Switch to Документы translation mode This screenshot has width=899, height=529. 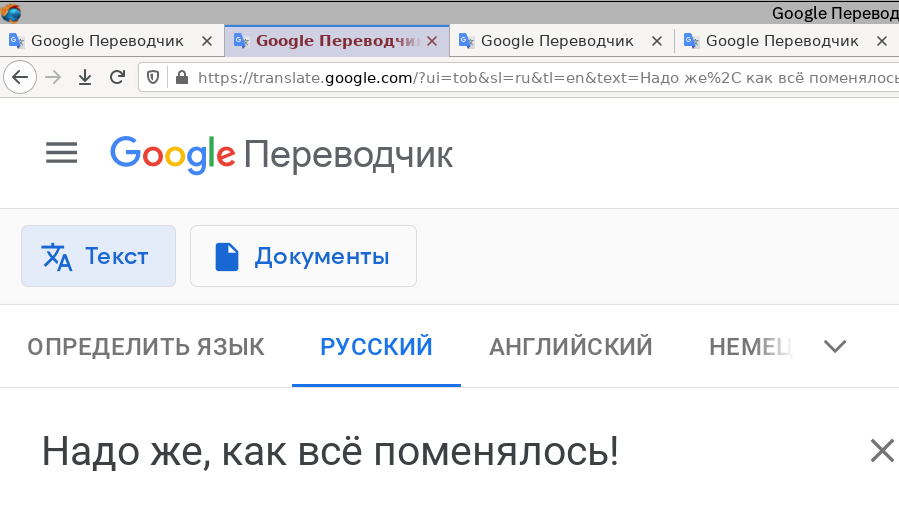pos(303,256)
